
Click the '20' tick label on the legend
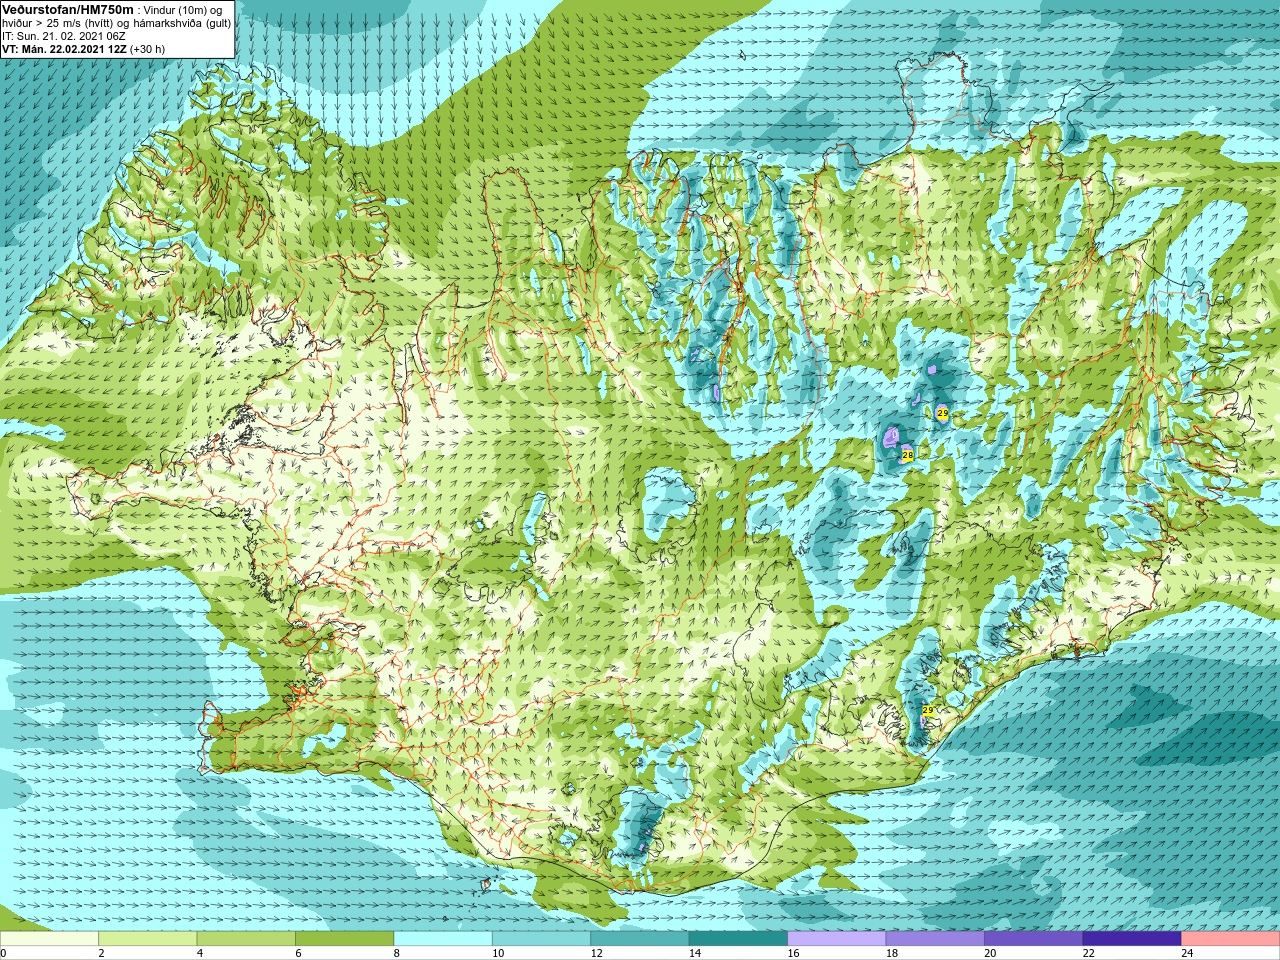(x=991, y=953)
